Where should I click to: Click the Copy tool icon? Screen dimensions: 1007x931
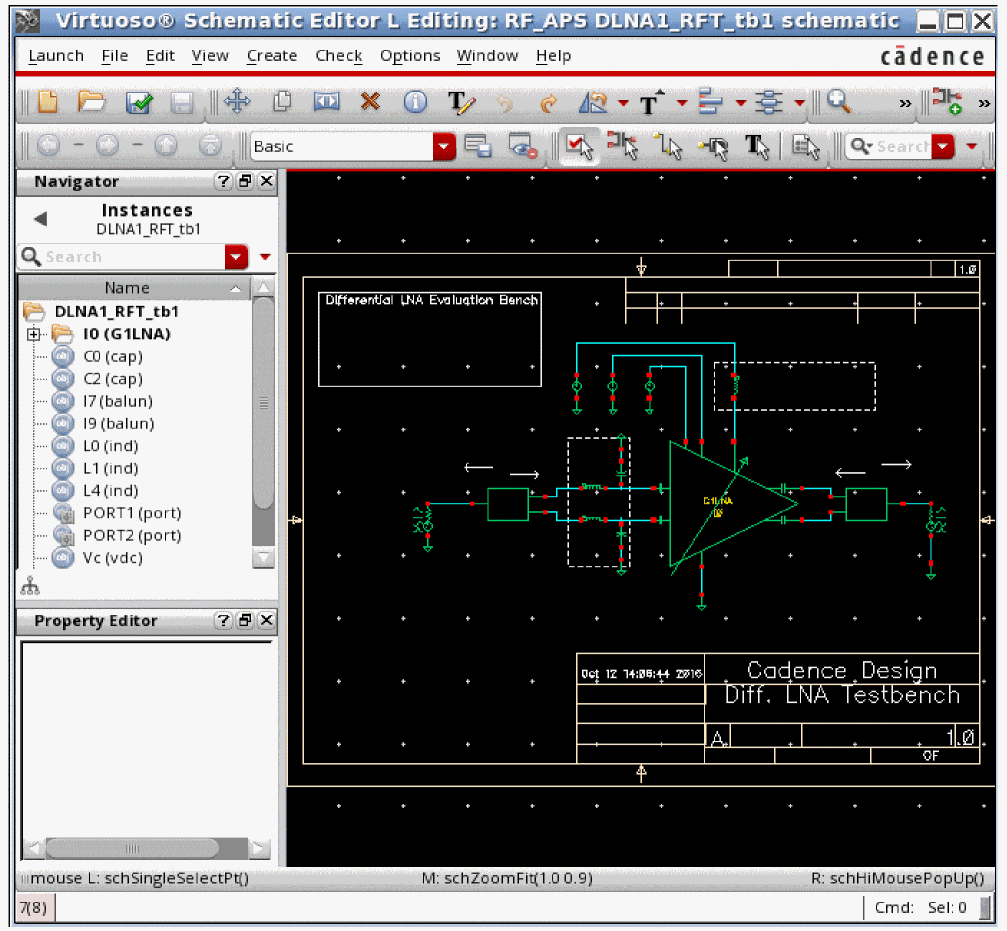282,102
